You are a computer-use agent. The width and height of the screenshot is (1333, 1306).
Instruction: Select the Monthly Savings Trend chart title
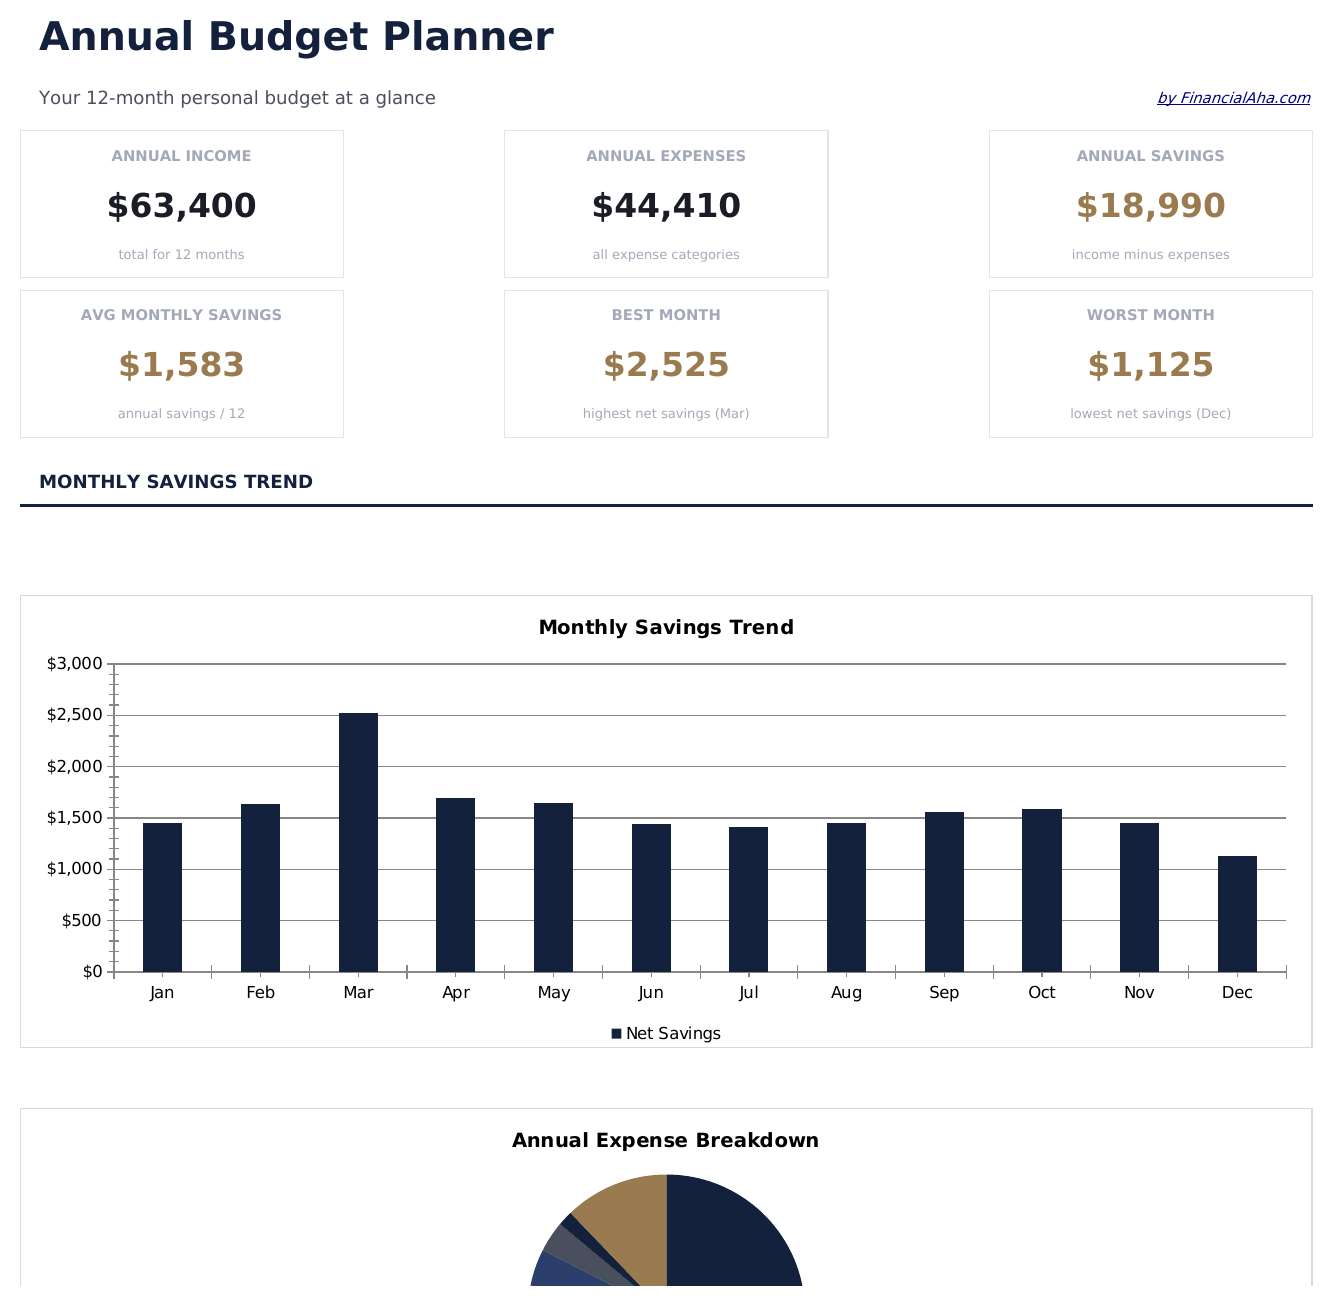click(x=666, y=628)
